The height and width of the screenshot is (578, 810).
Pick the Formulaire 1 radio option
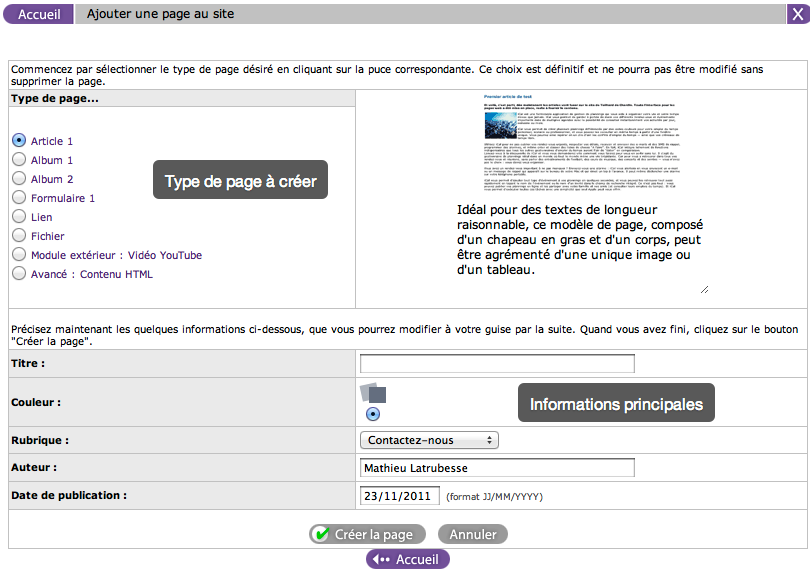click(19, 198)
